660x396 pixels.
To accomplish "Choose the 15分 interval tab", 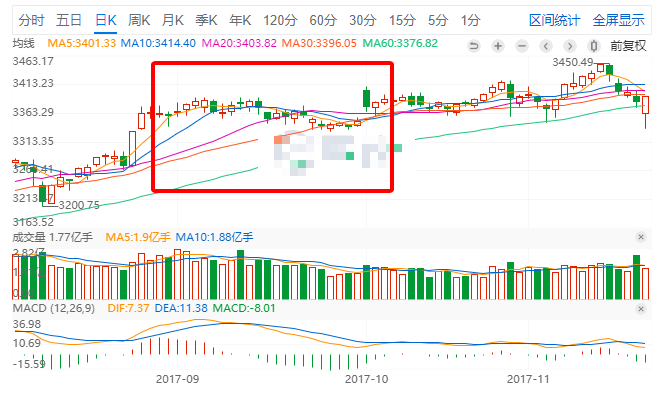I will point(402,20).
